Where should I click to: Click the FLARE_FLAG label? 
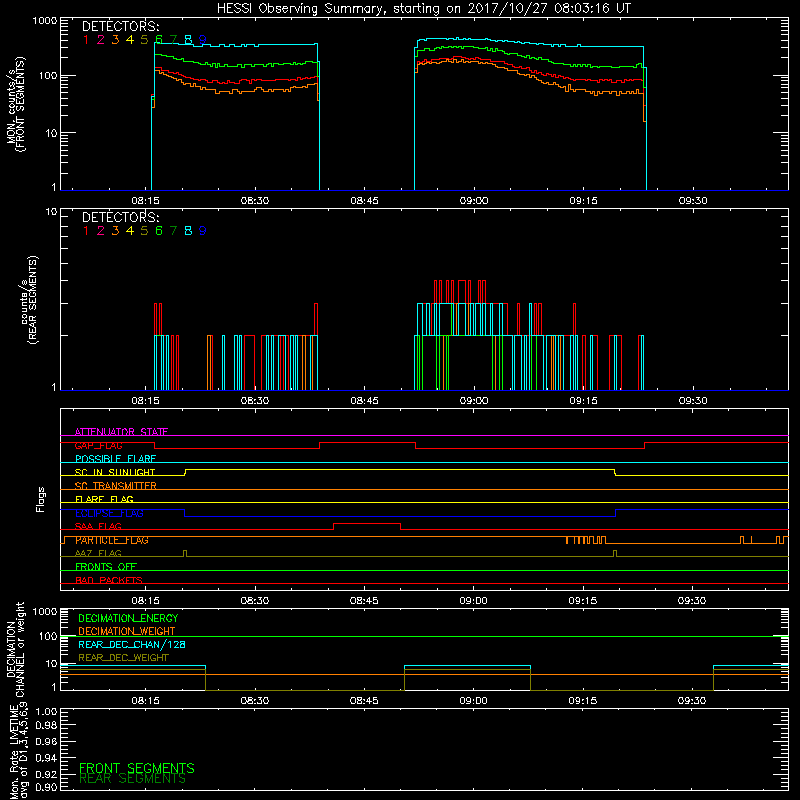coord(104,499)
